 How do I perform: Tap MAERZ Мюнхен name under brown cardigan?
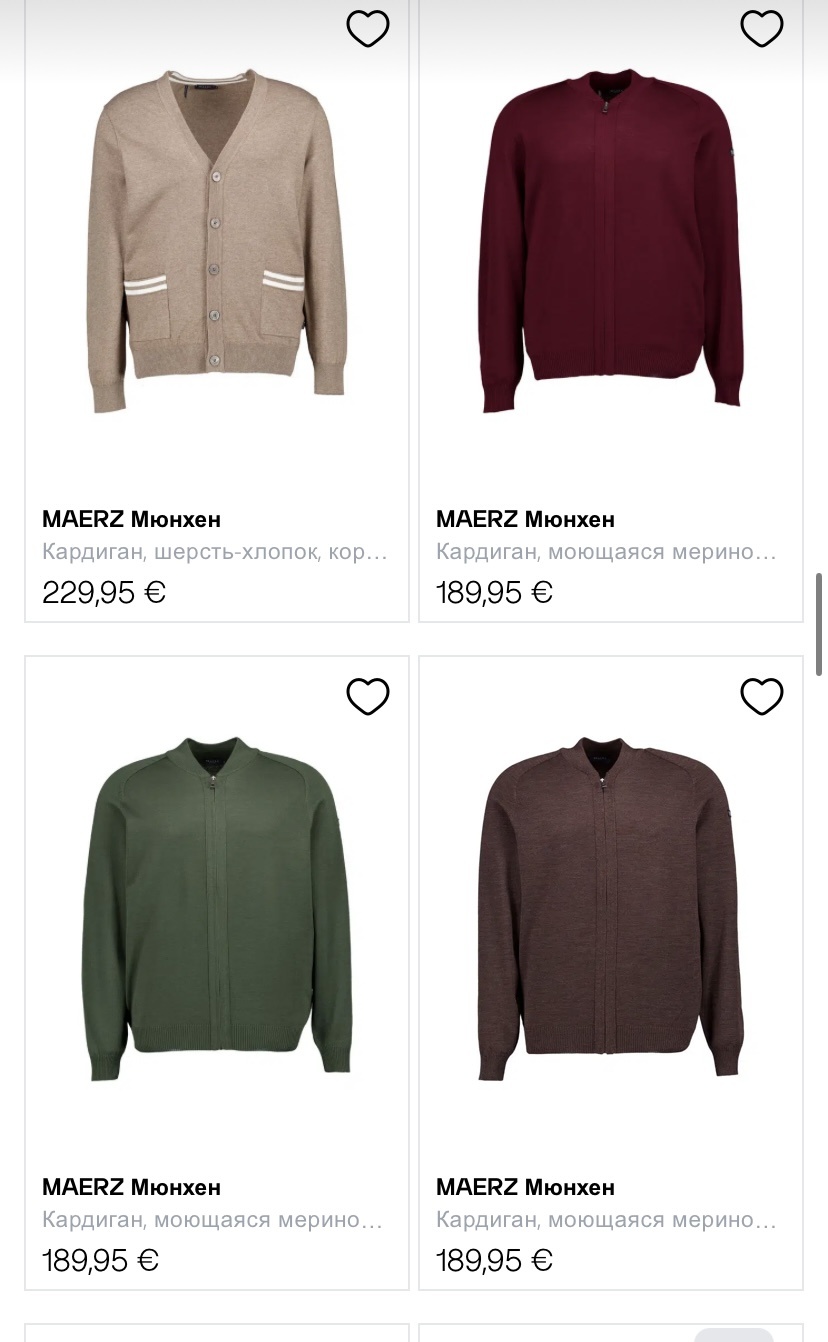coord(525,1187)
